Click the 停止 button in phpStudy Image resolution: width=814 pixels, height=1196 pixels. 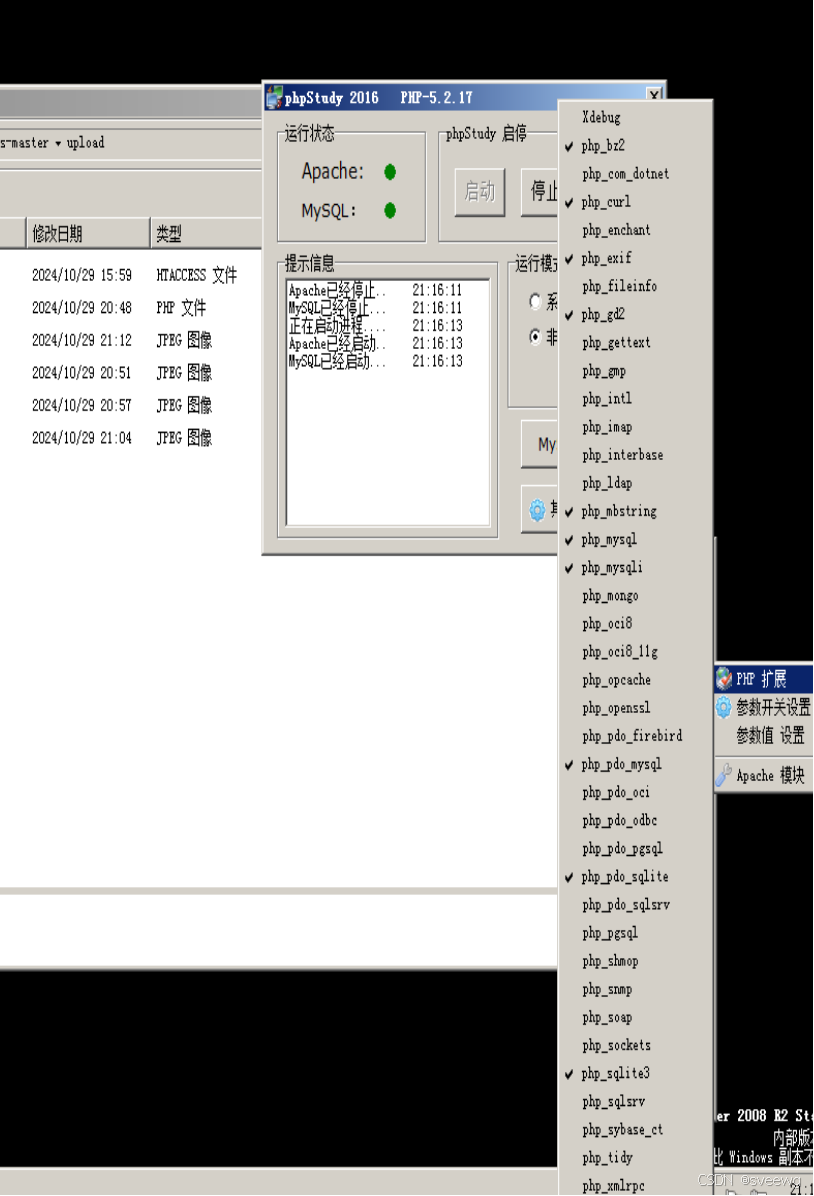541,191
